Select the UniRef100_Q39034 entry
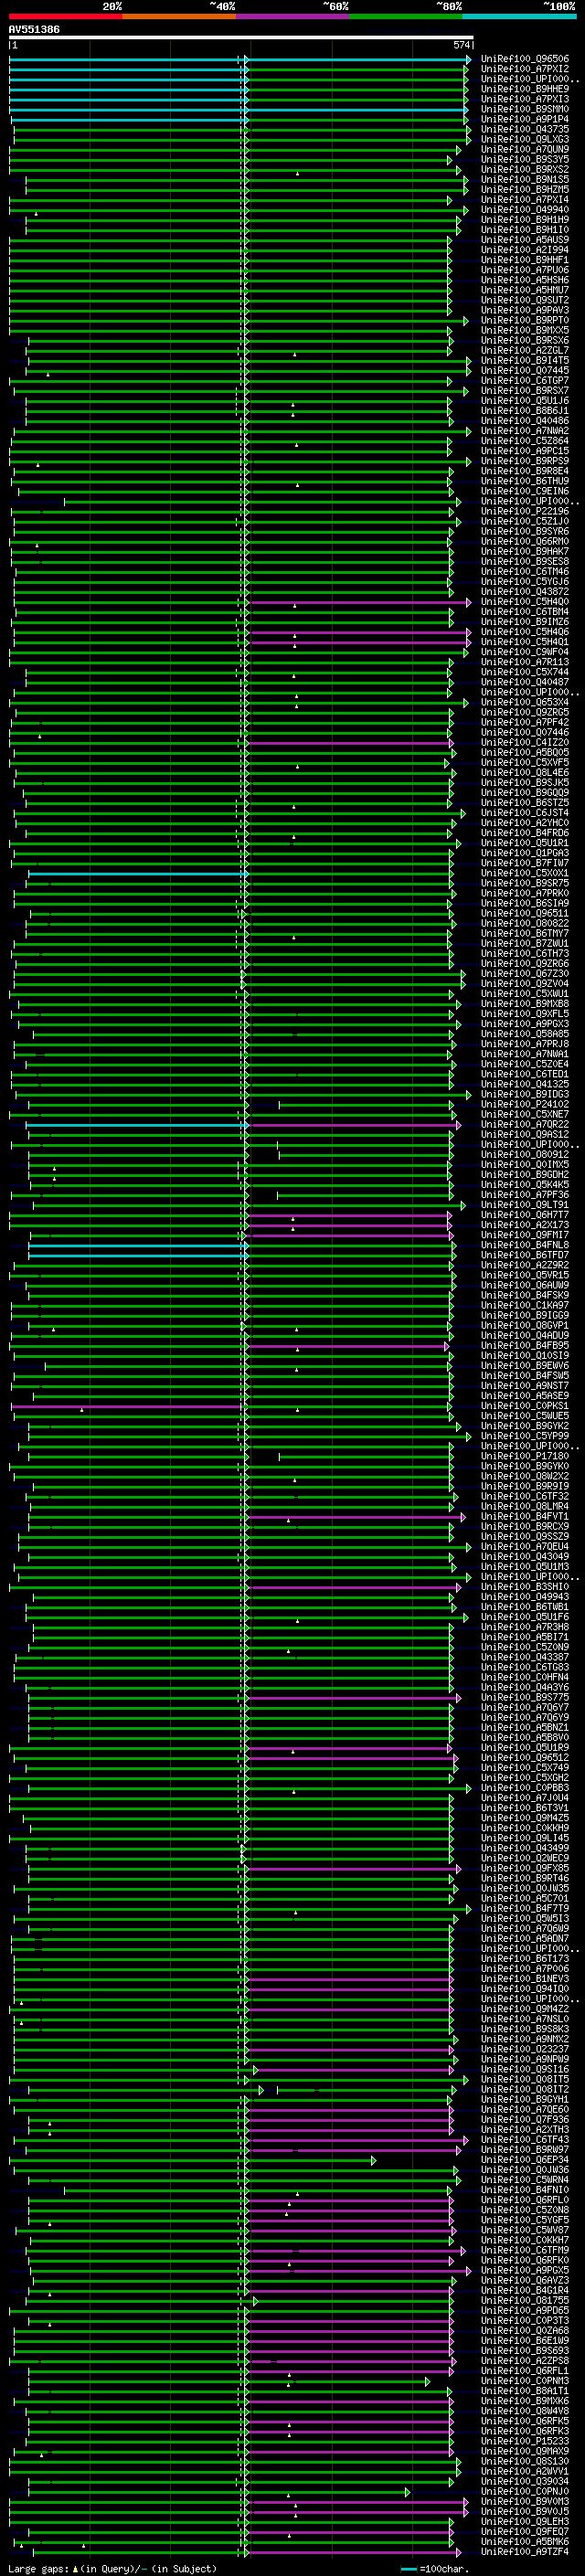Viewport: 585px width, 2576px height. click(525, 2481)
